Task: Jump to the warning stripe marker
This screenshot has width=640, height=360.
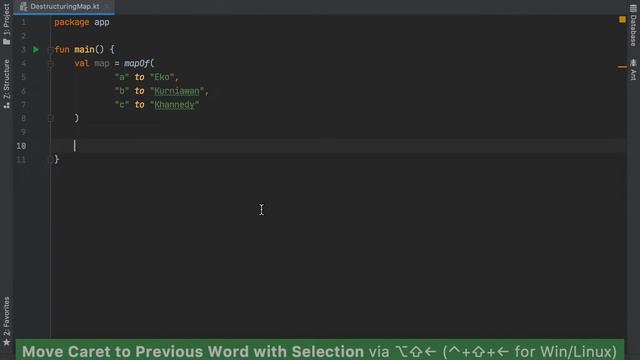Action: click(622, 67)
